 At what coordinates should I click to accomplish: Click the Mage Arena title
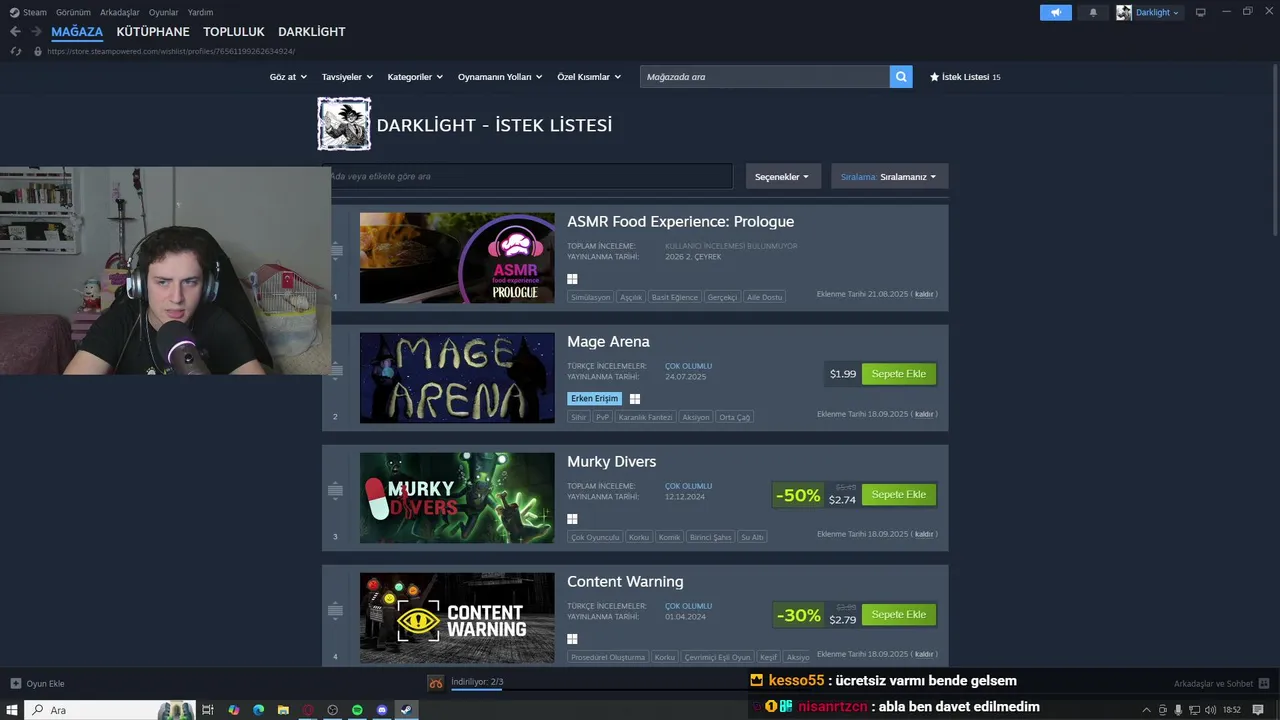pyautogui.click(x=608, y=341)
